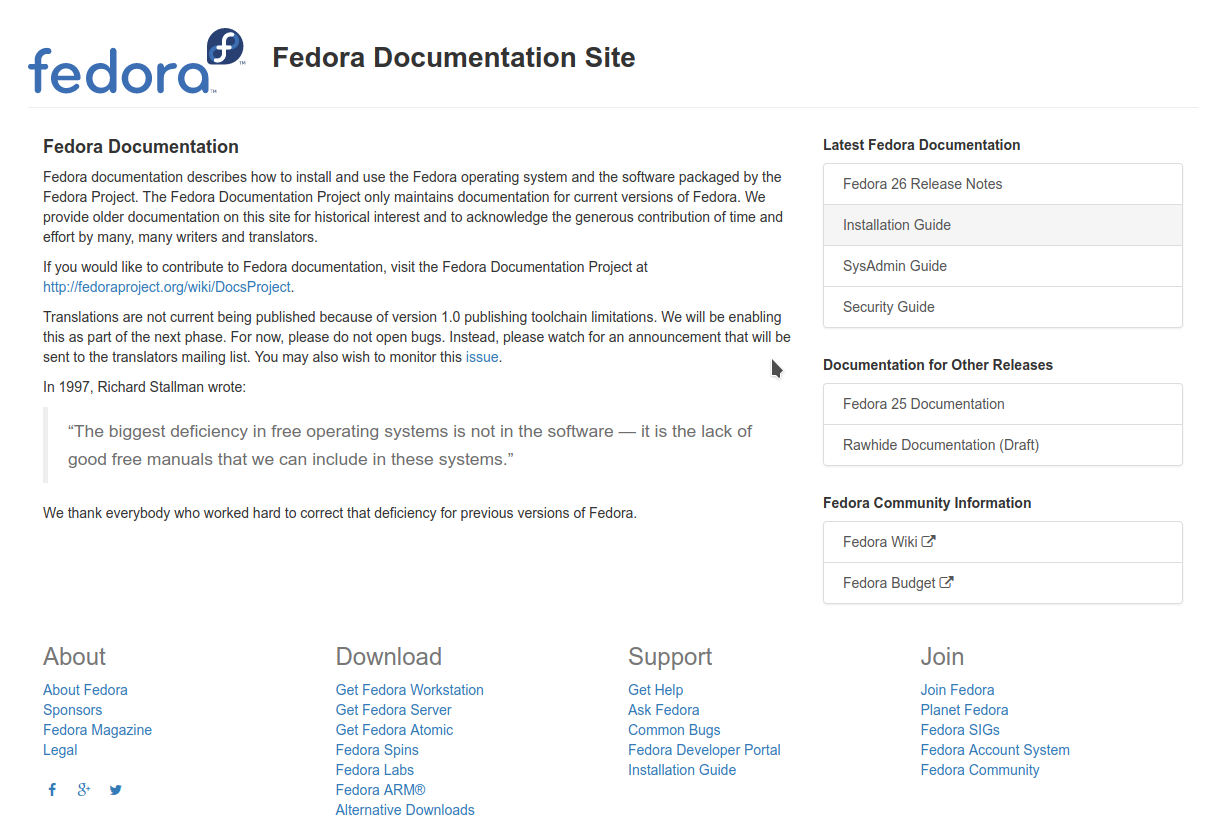The height and width of the screenshot is (835, 1207).
Task: Open the Fedora Wiki list item
Action: [x=1002, y=542]
